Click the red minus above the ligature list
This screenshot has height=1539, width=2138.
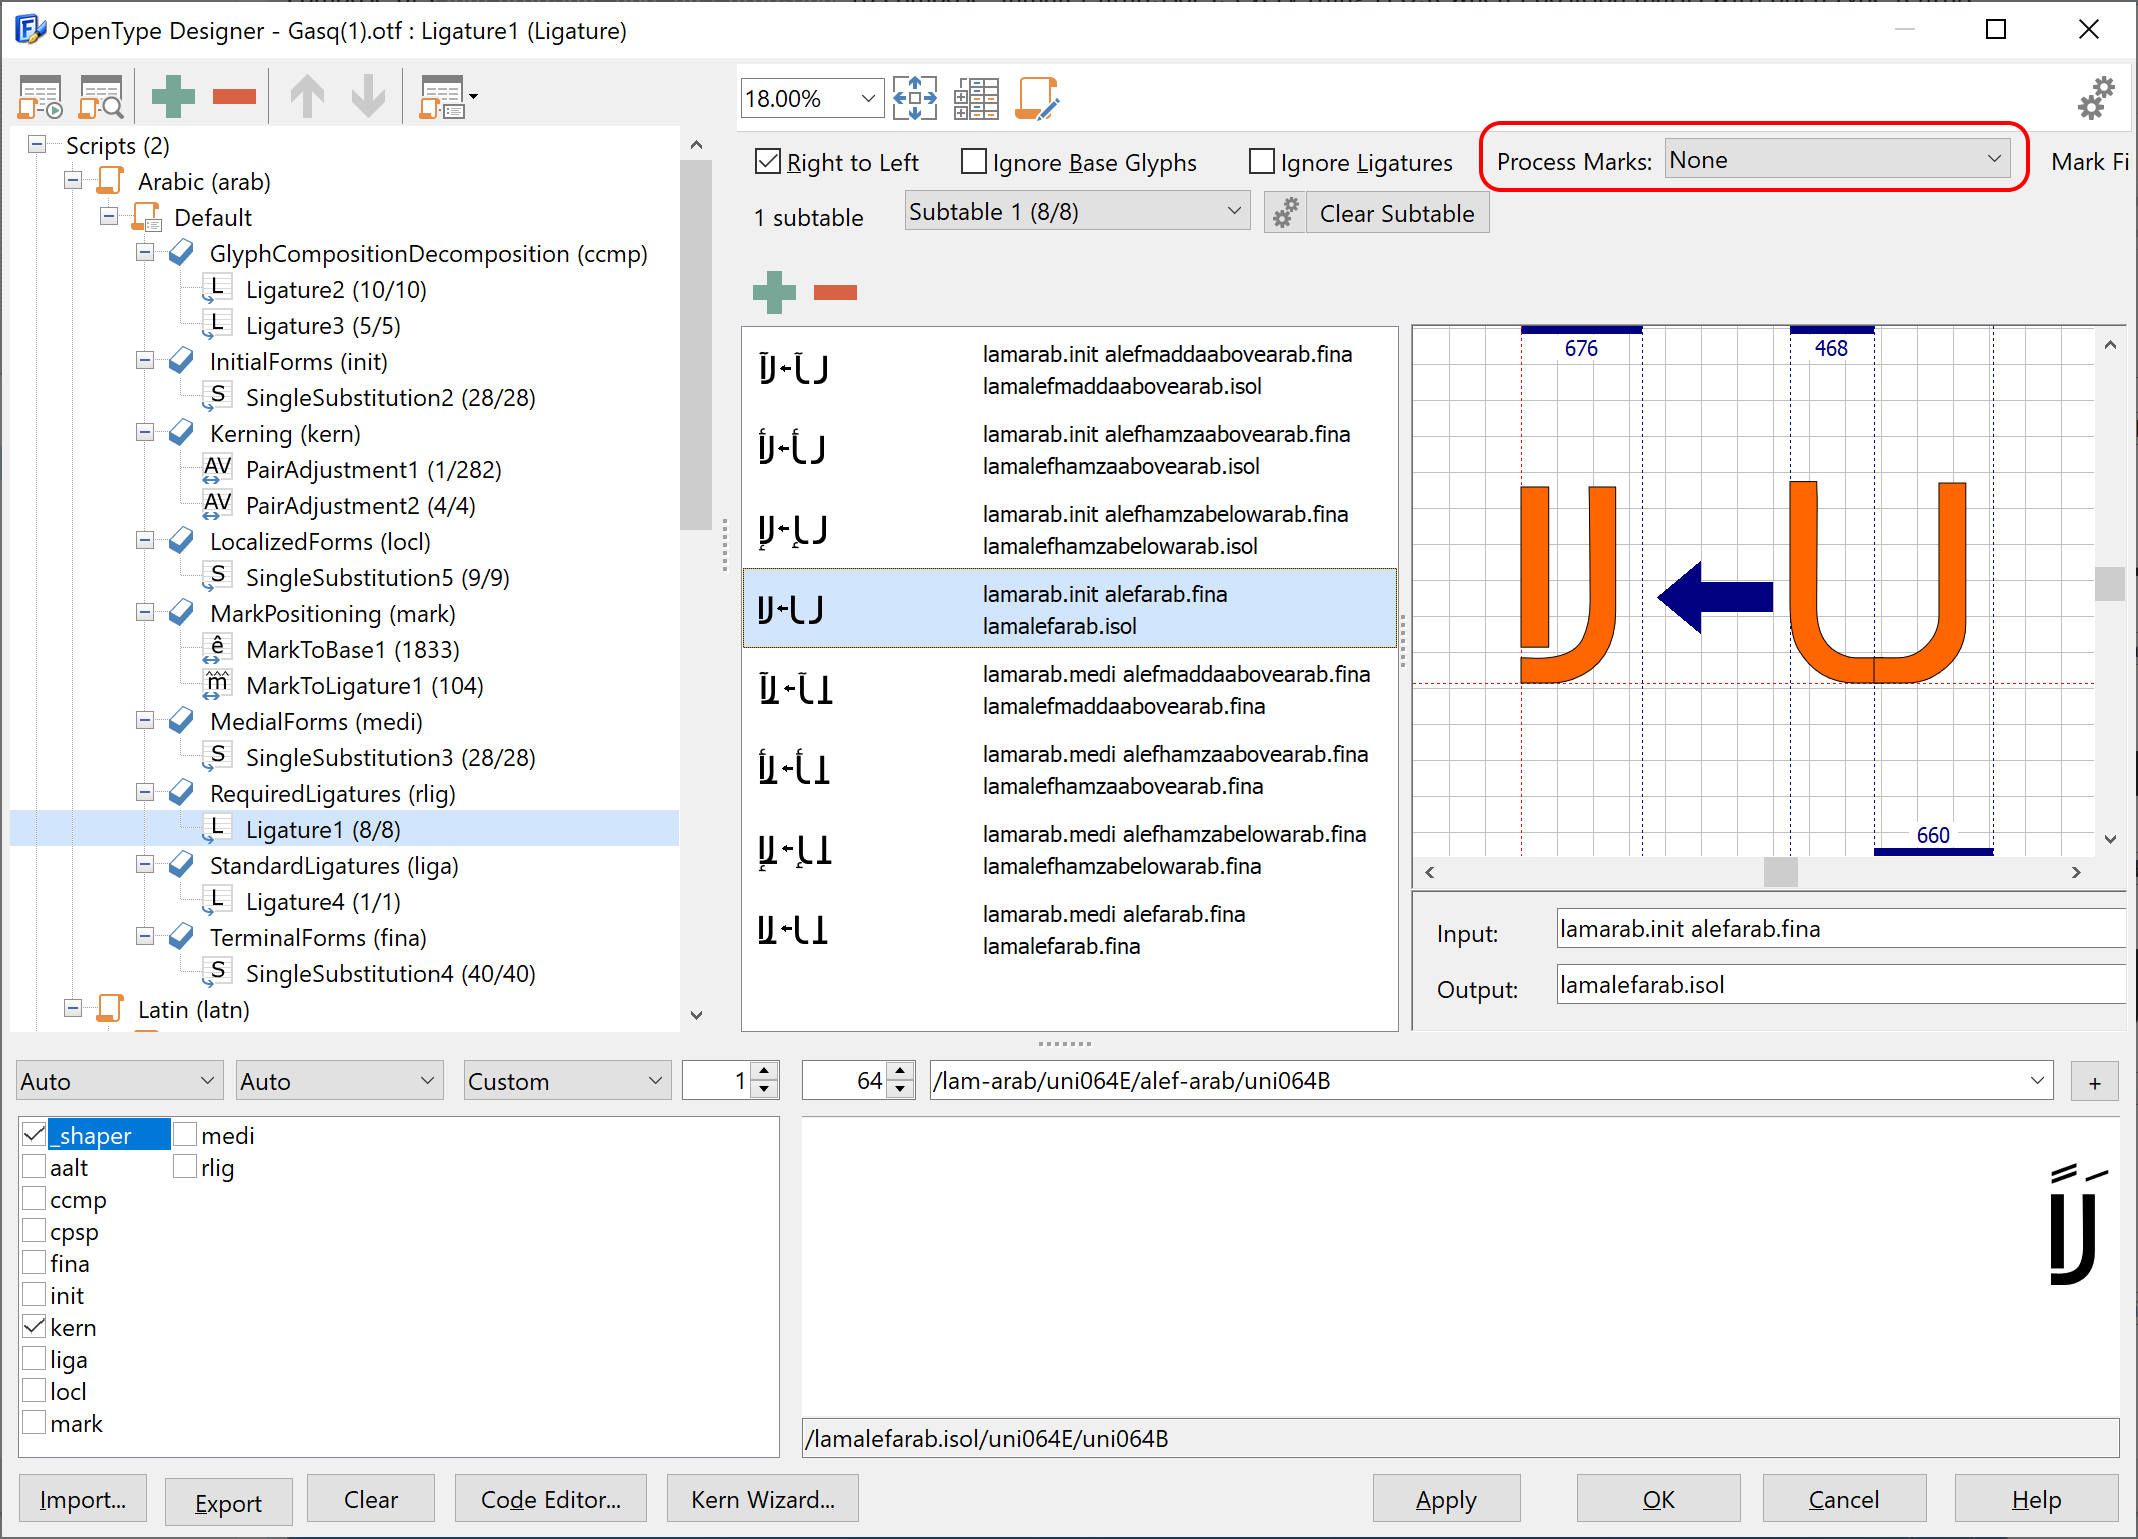coord(836,292)
